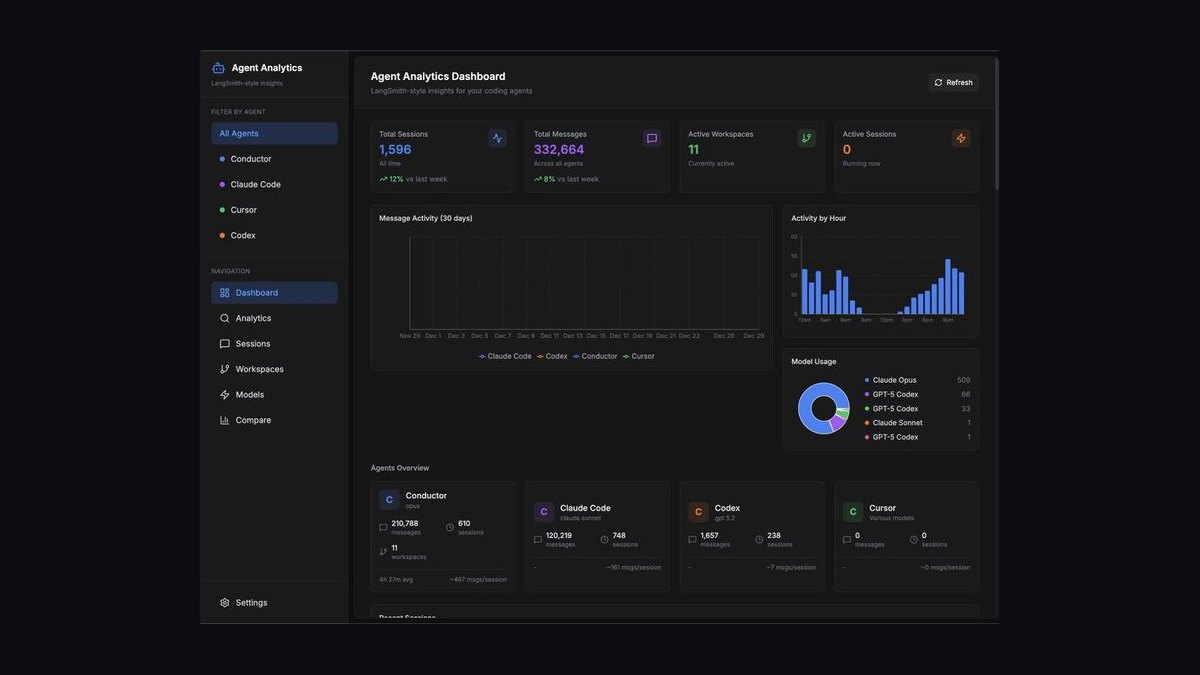Click the Codex agent avatar
Image resolution: width=1200 pixels, height=675 pixels.
click(x=698, y=512)
